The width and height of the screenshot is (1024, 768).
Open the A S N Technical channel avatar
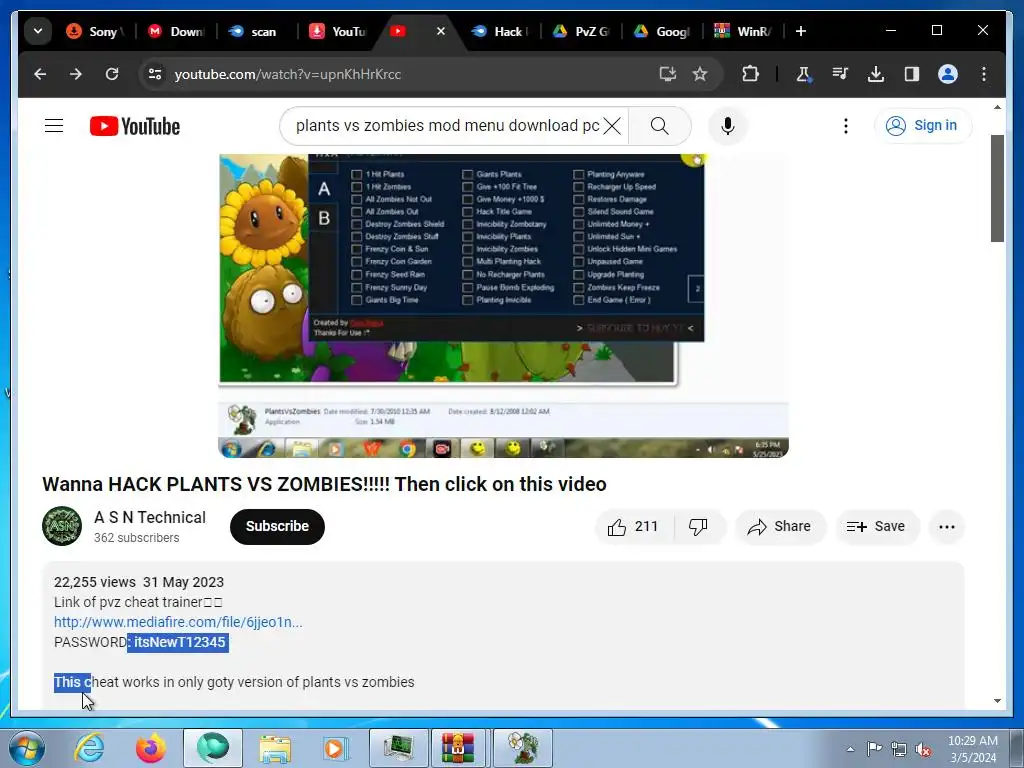coord(62,526)
